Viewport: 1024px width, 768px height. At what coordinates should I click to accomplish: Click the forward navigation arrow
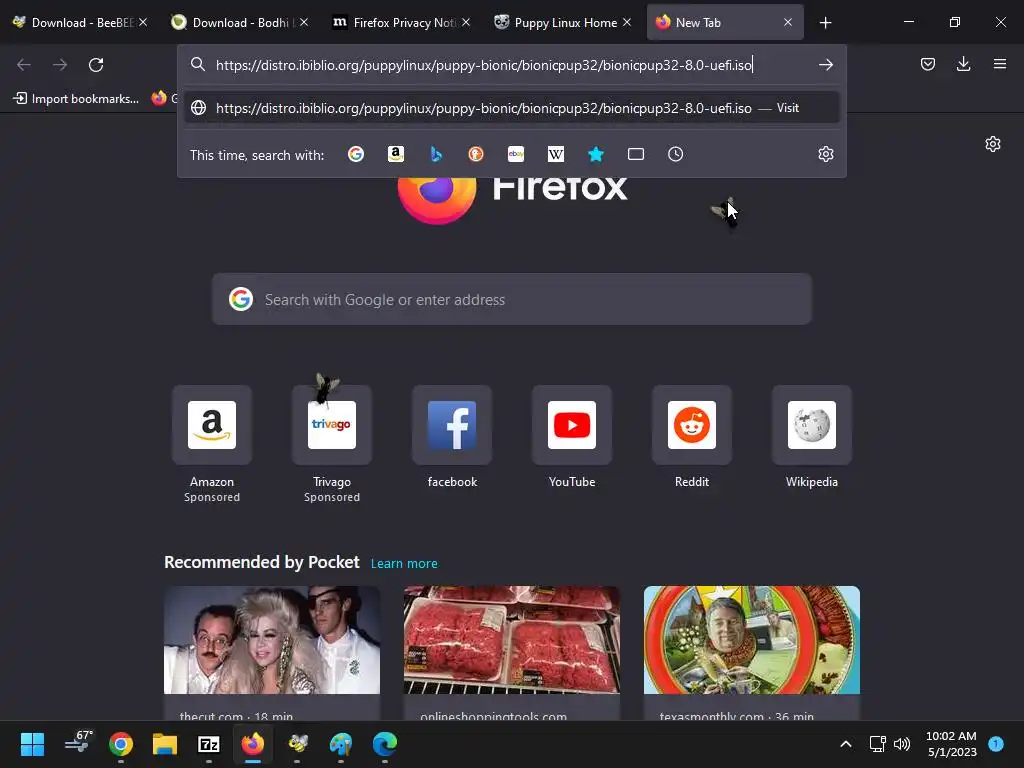(59, 65)
